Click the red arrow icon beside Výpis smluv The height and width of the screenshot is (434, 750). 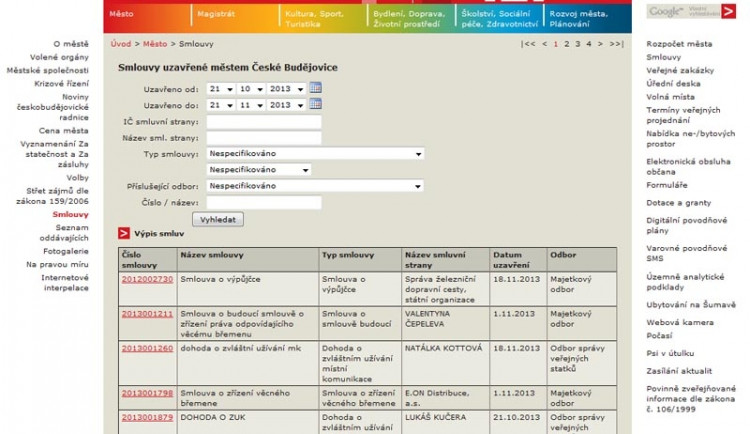point(124,233)
